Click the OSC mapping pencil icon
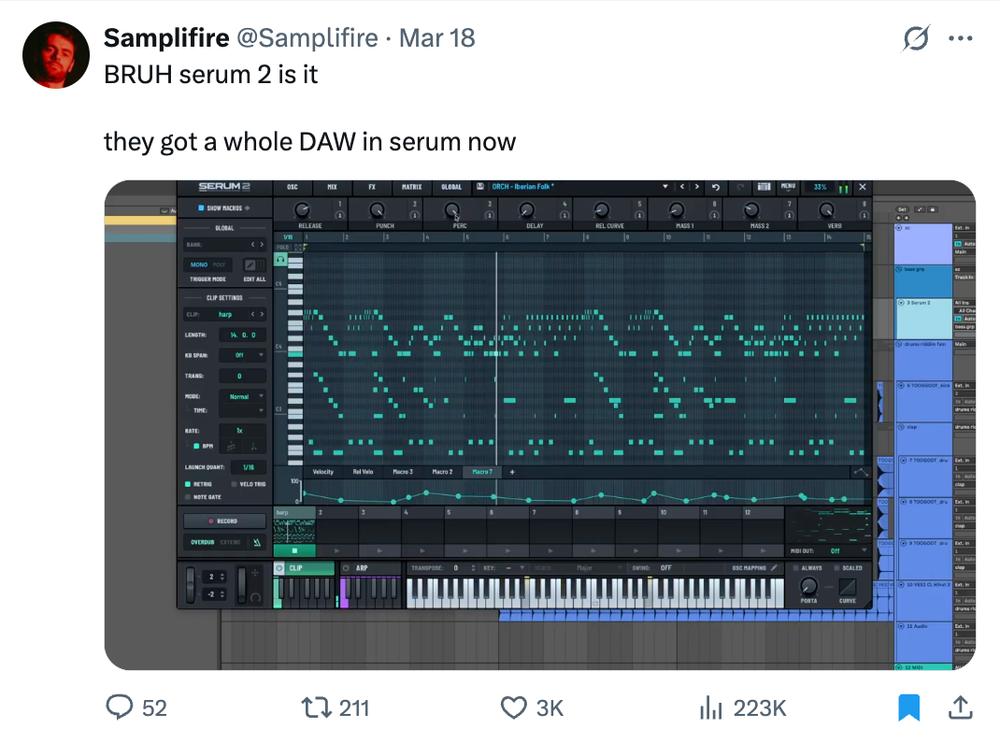The image size is (1000, 742). (774, 568)
